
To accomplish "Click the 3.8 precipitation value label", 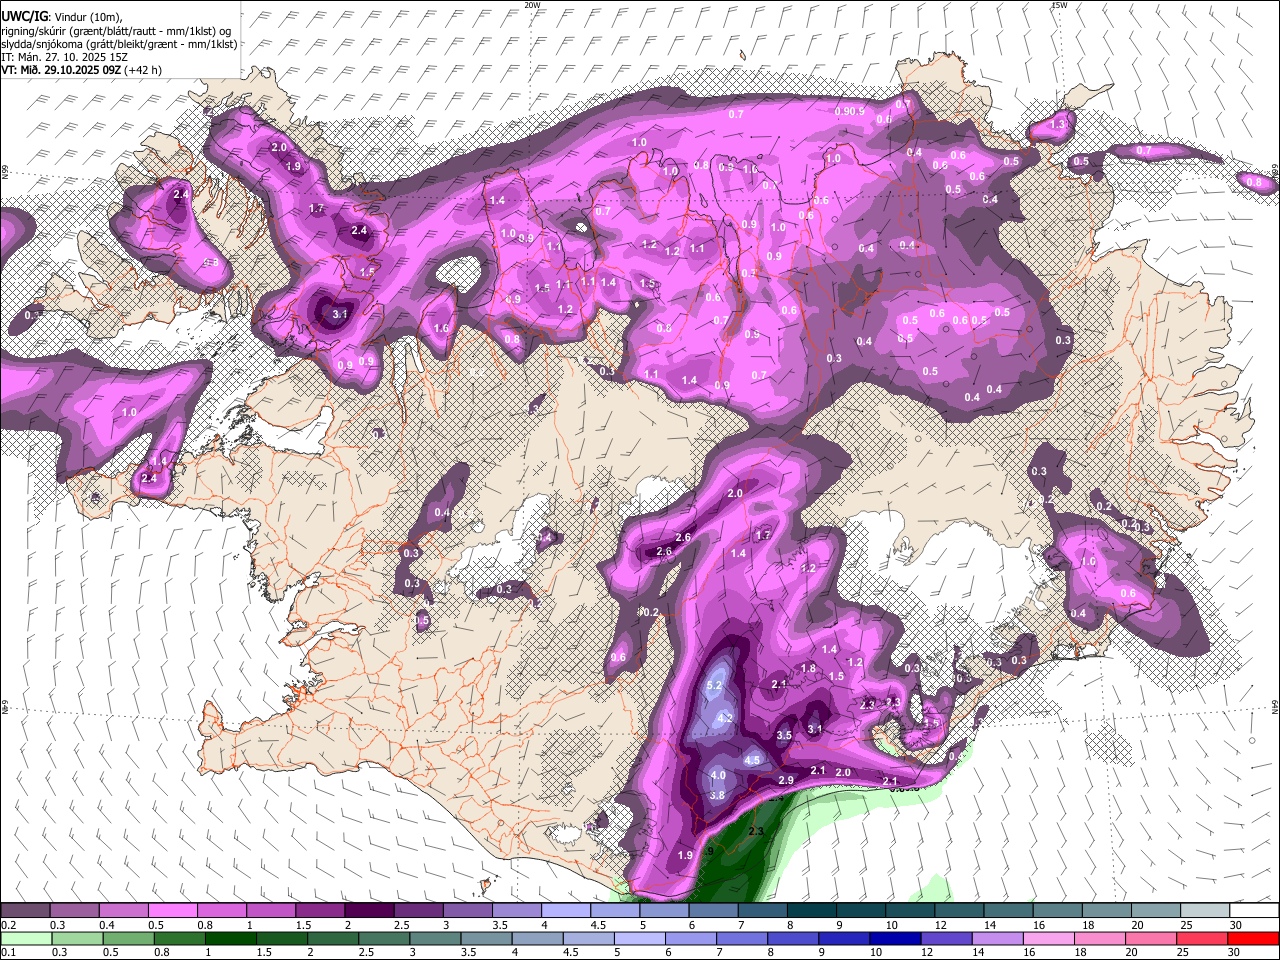I will tap(717, 795).
